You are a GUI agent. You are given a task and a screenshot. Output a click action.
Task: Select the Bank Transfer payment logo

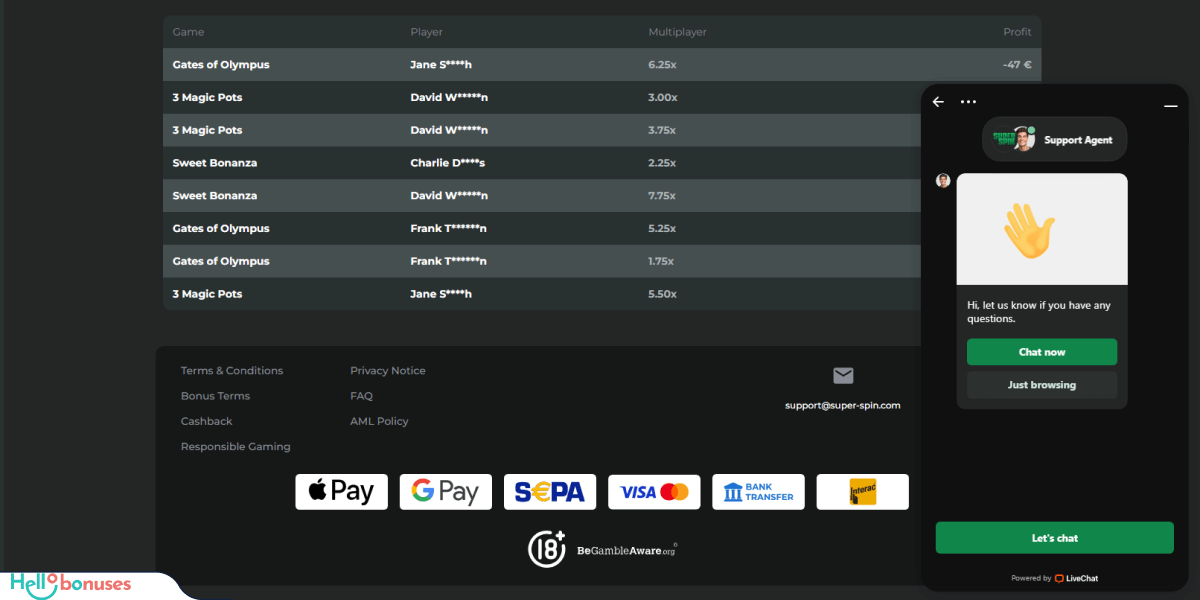click(759, 492)
